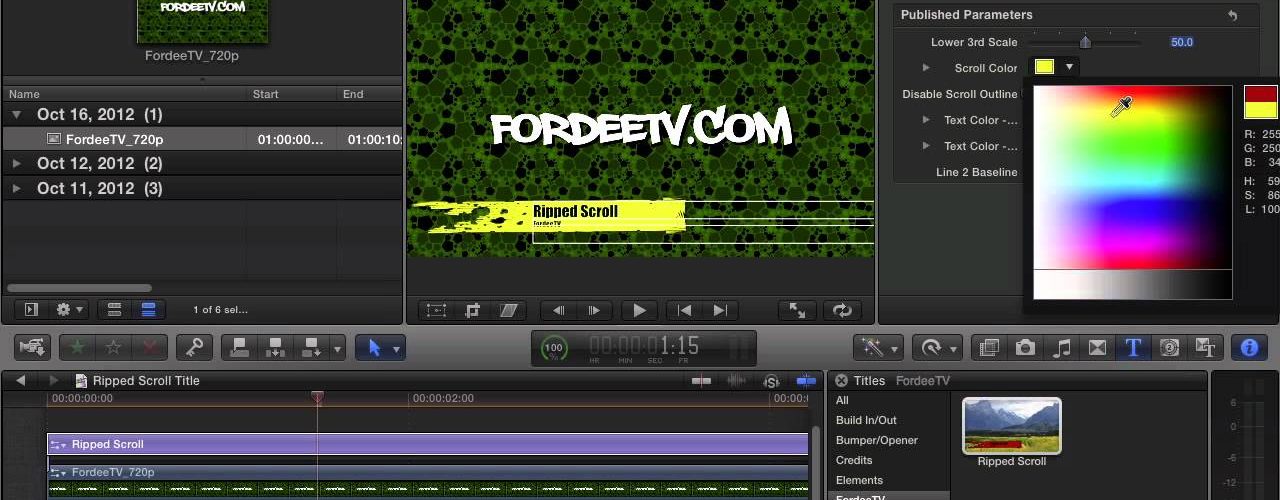Toggle viewer full screen playback
The width and height of the screenshot is (1280, 500).
[797, 311]
